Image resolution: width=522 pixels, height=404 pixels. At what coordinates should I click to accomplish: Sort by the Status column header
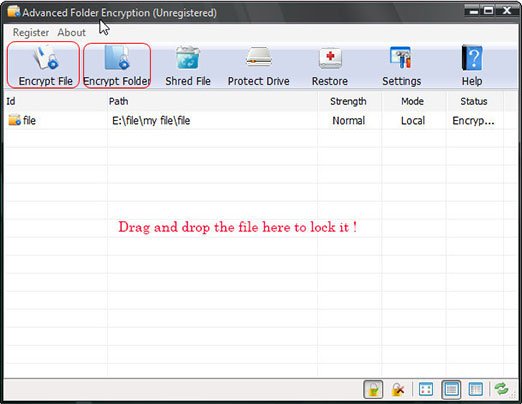[474, 101]
